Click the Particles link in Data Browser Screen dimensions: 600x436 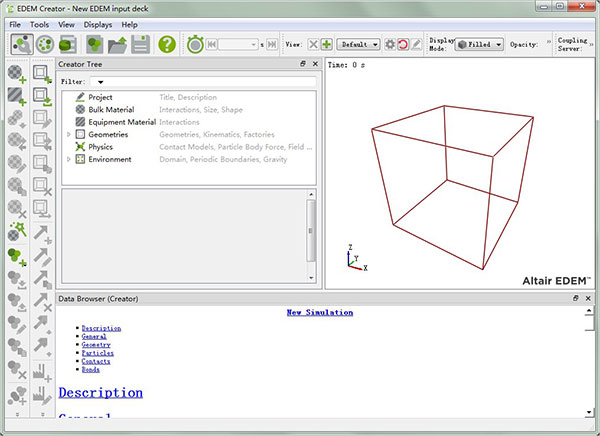click(x=97, y=353)
